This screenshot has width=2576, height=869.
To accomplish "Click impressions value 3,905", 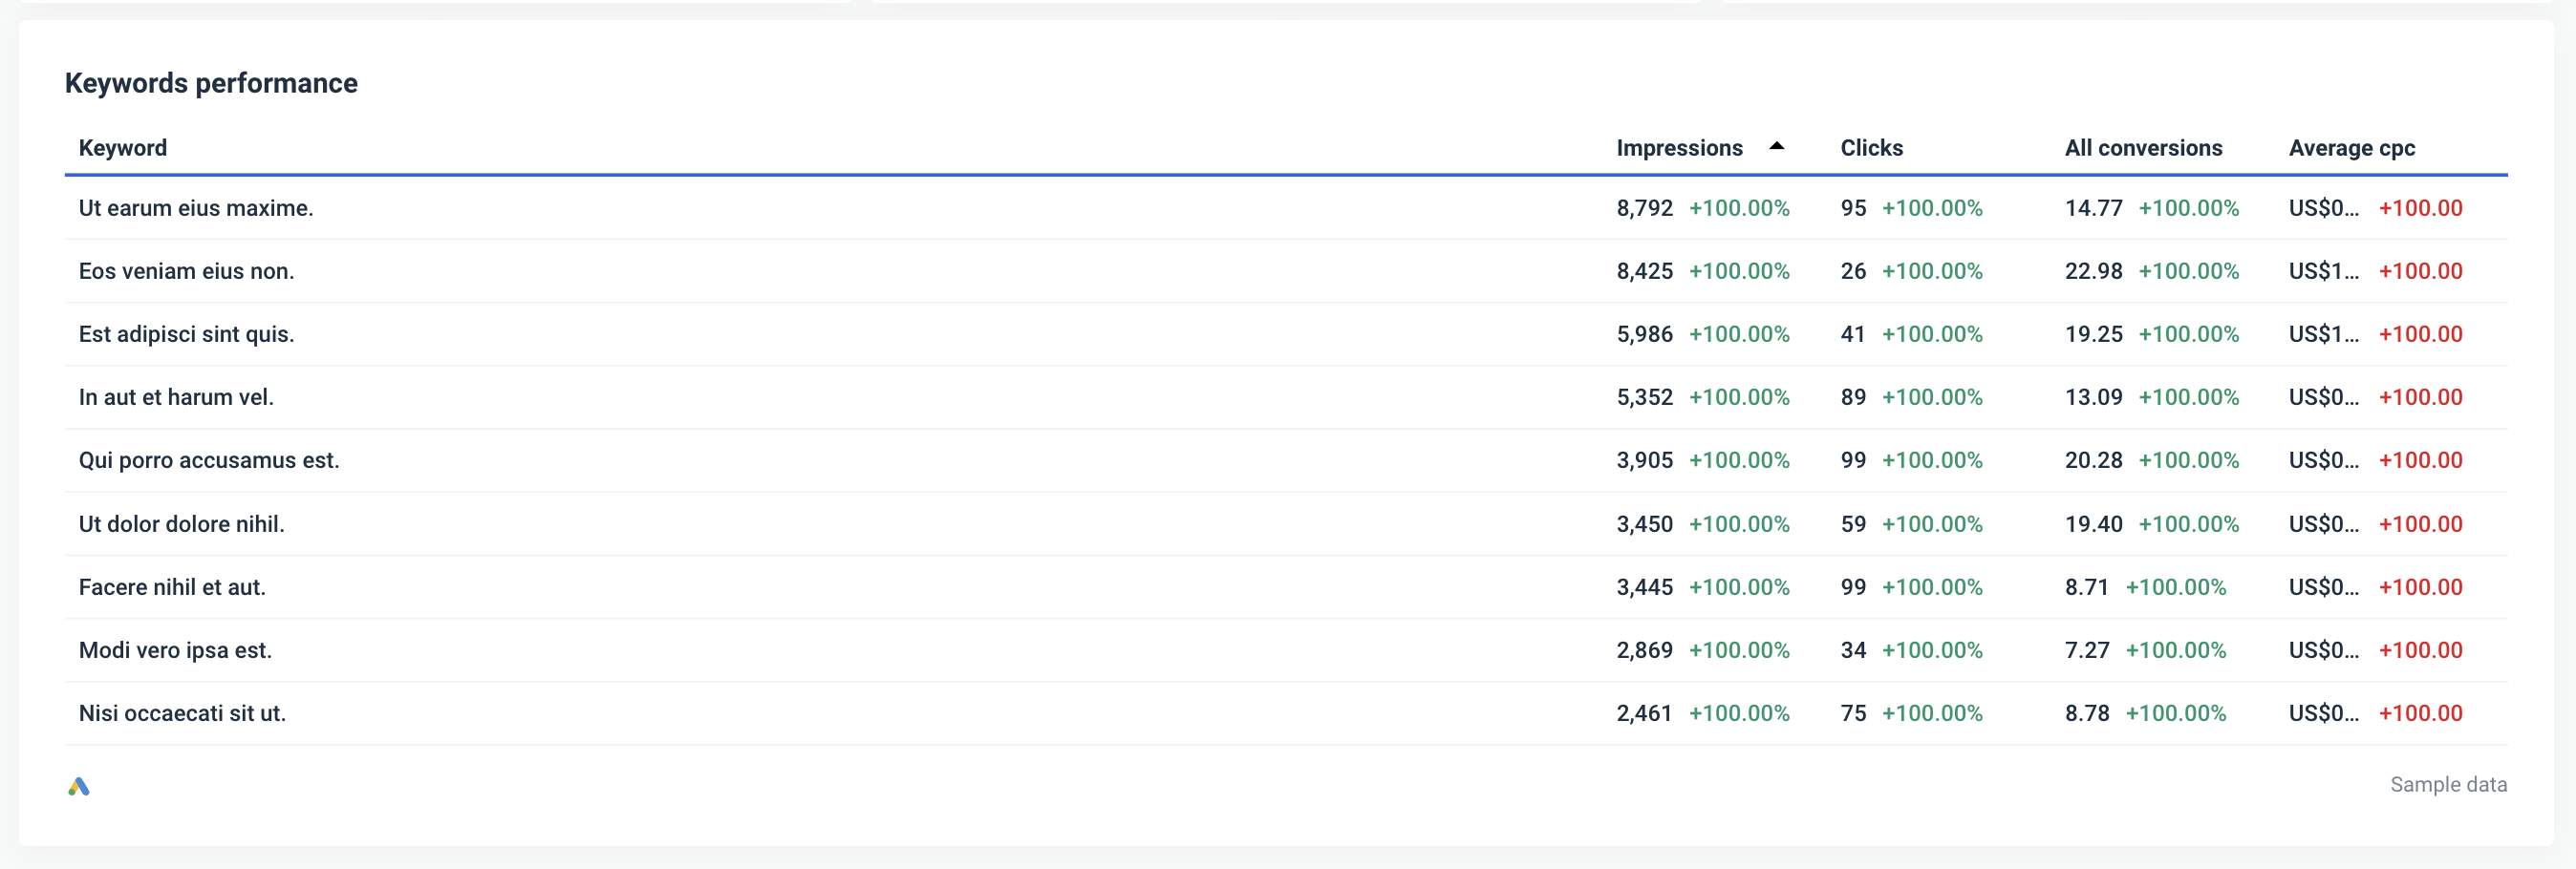I will (x=1644, y=460).
